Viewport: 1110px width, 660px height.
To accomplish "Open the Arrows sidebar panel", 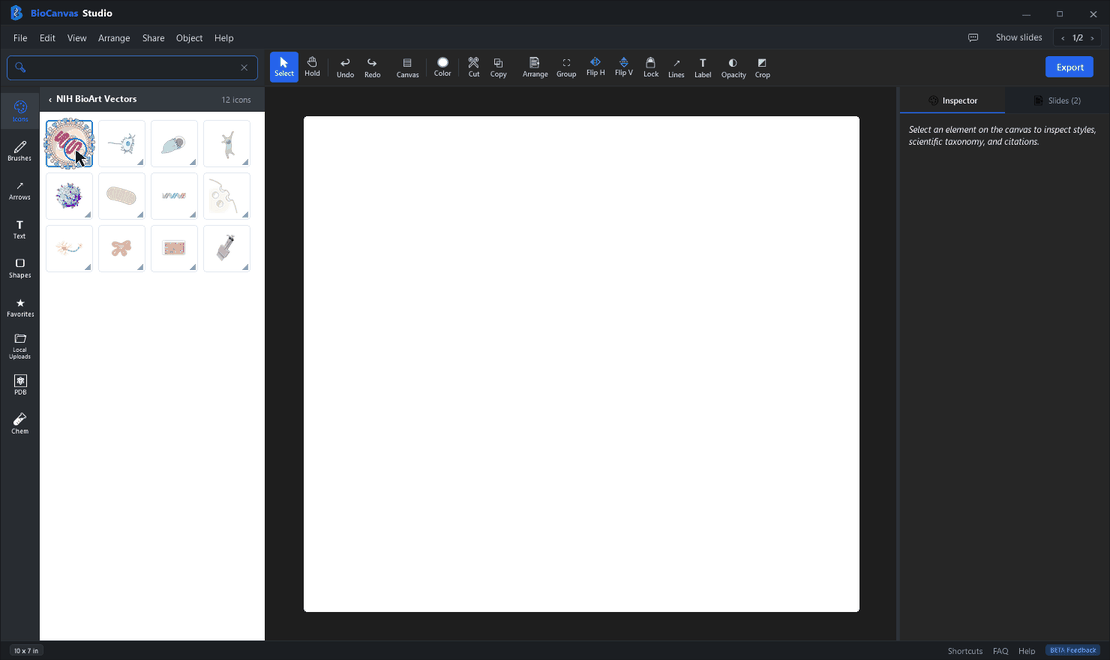I will 20,190.
